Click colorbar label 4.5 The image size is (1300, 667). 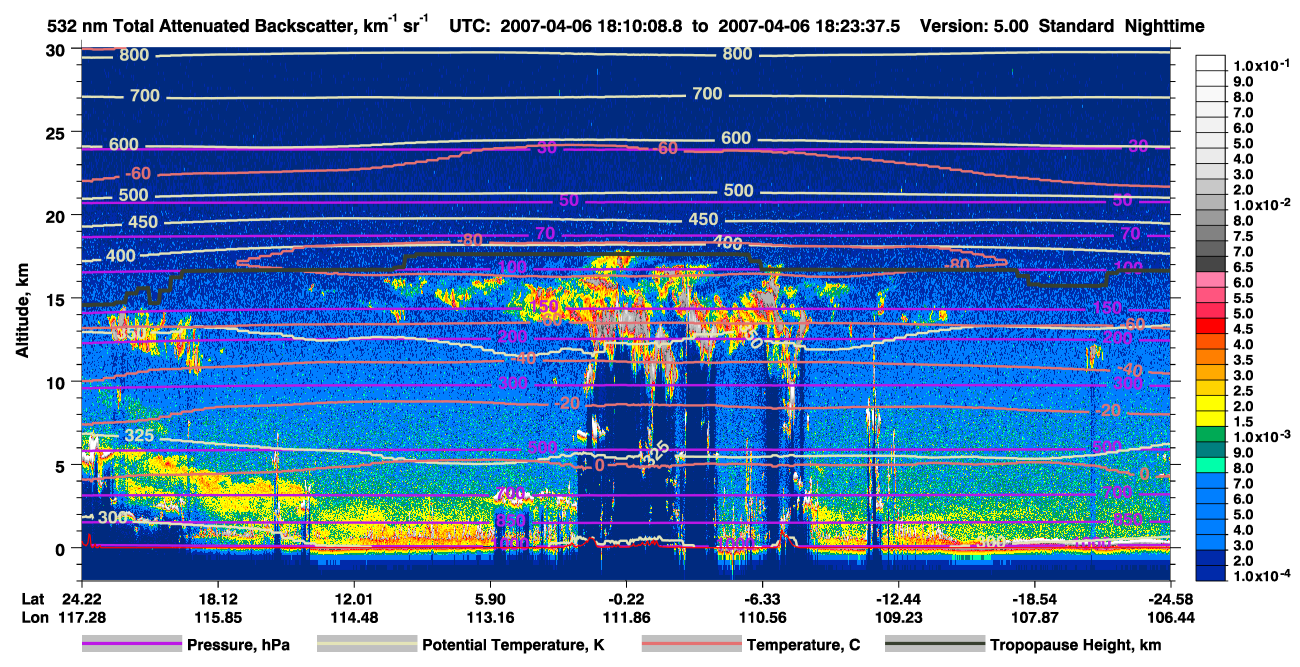[x=1244, y=328]
